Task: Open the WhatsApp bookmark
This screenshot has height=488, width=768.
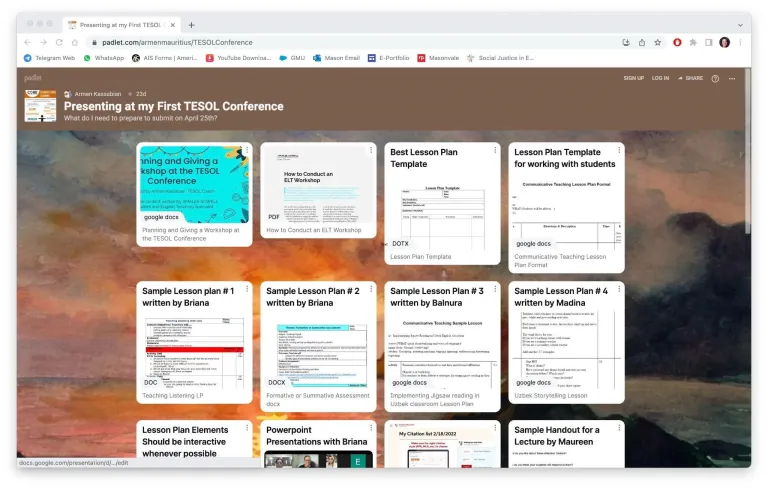Action: [104, 58]
